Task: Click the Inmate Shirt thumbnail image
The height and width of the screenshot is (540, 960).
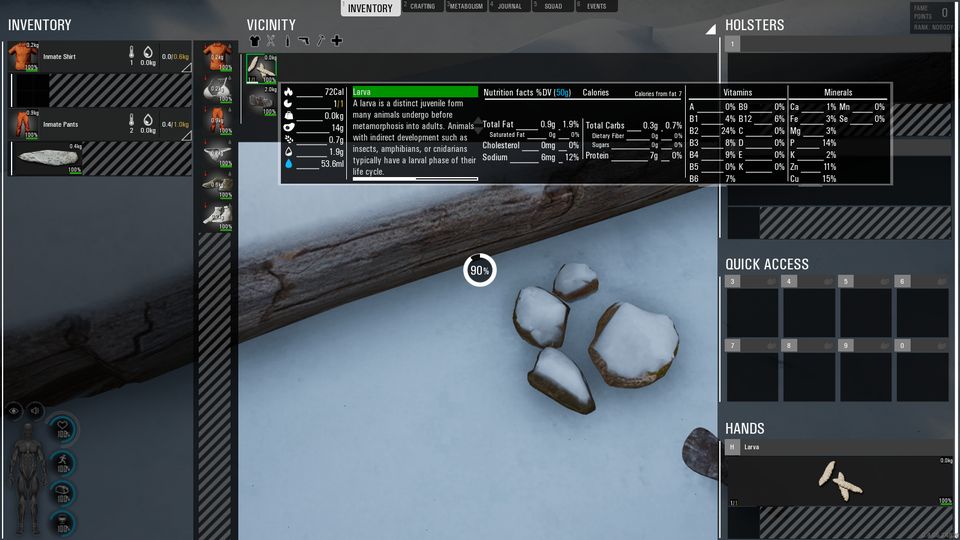Action: 23,56
